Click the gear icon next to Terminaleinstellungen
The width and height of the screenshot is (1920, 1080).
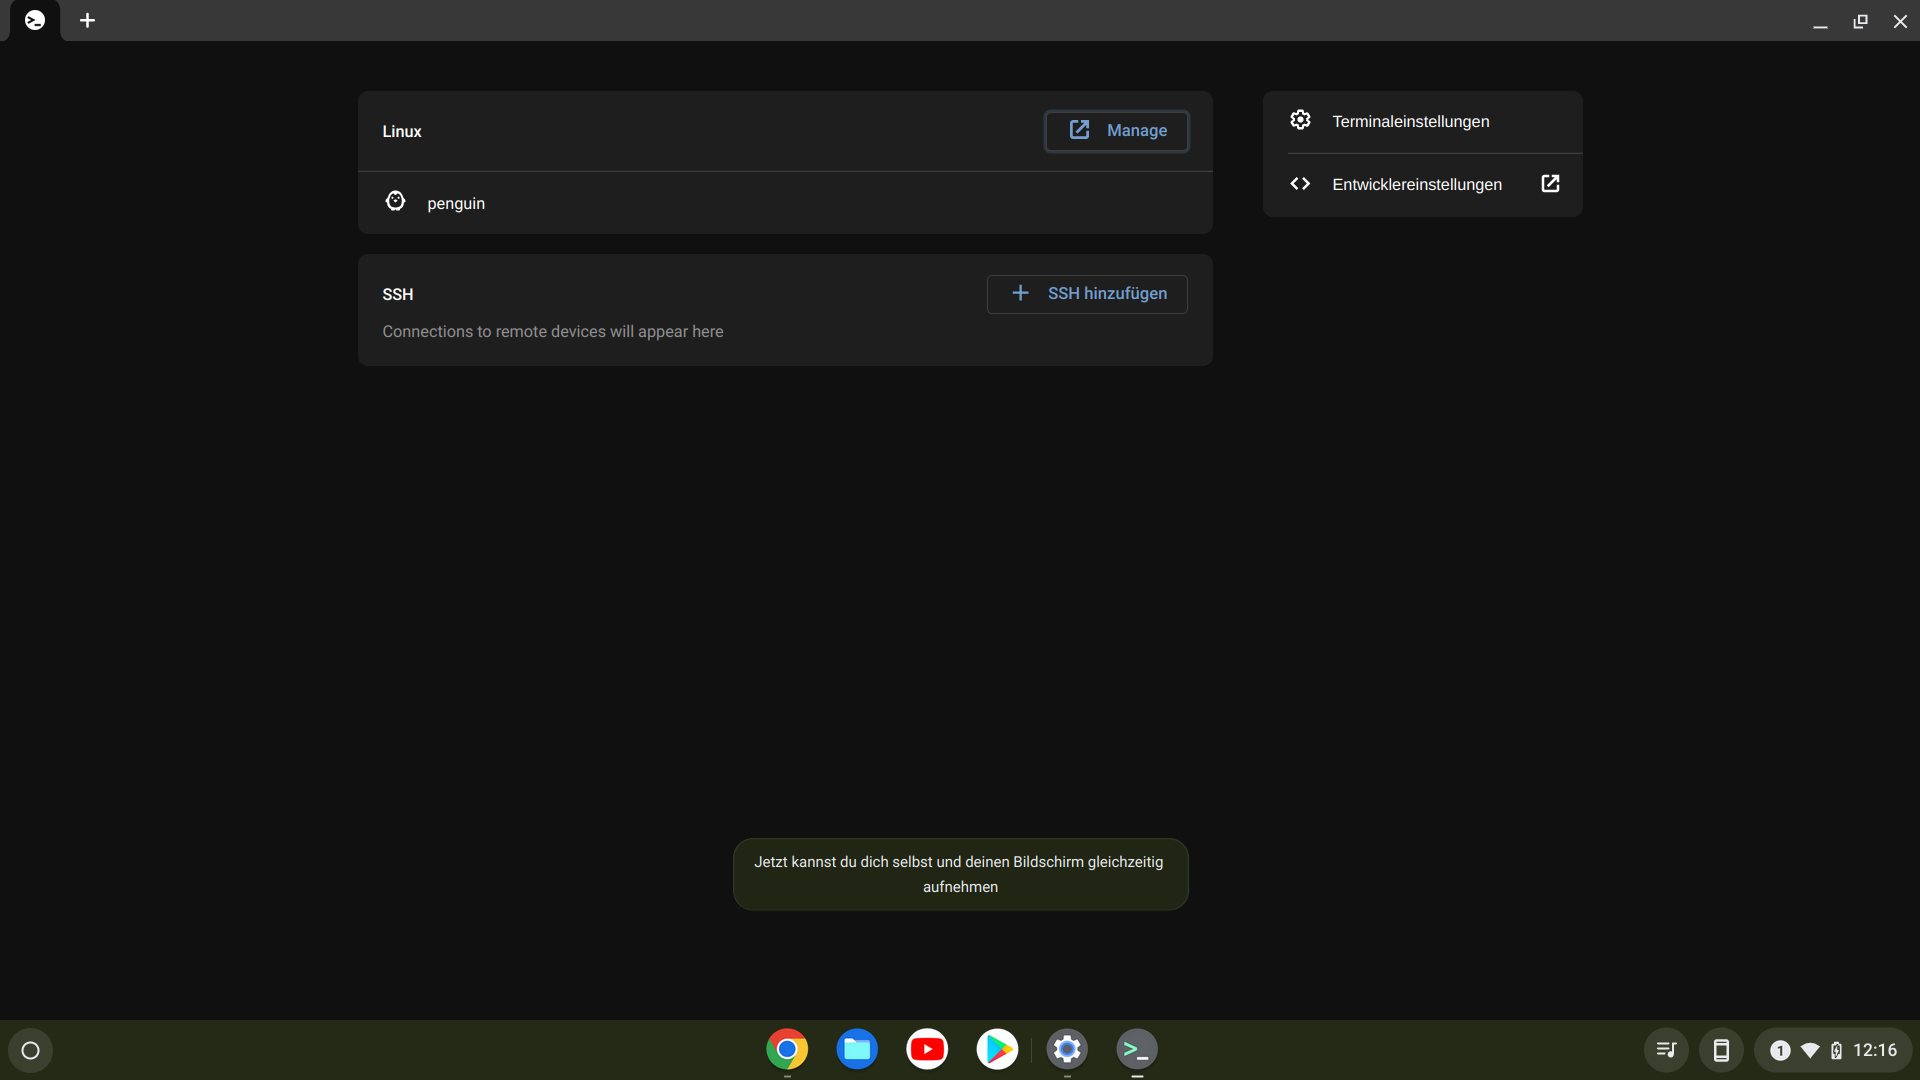coord(1300,119)
